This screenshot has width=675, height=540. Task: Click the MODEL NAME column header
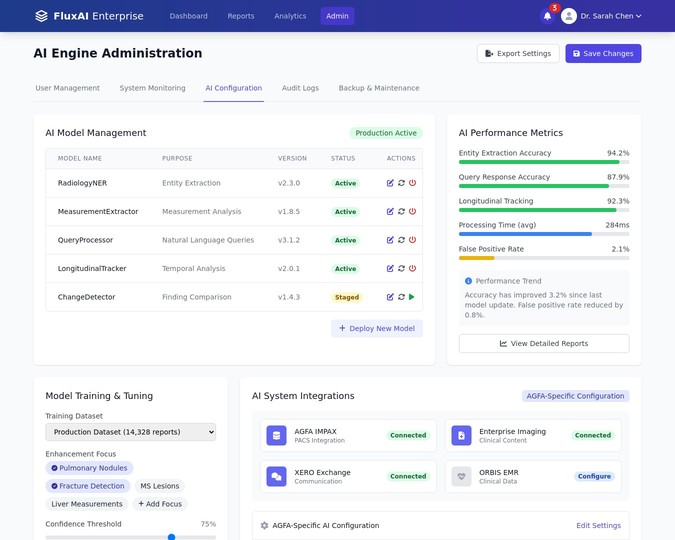[x=80, y=158]
